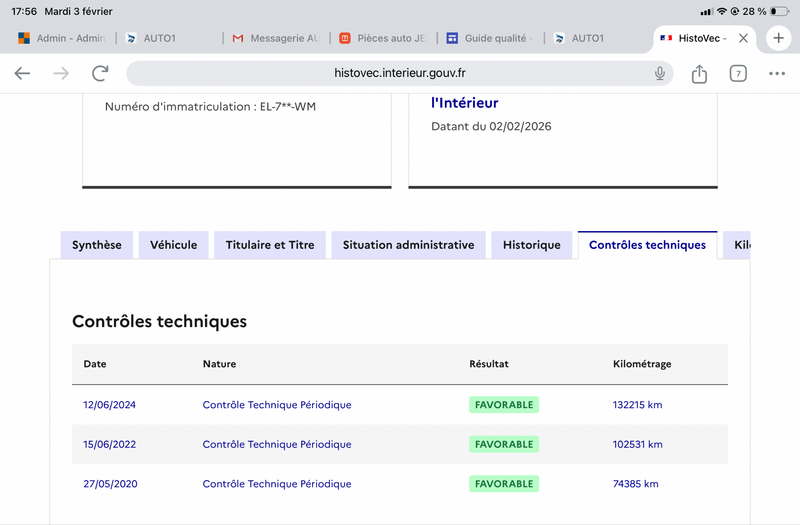Go to Situation administrative tab
This screenshot has width=800, height=525.
tap(408, 245)
